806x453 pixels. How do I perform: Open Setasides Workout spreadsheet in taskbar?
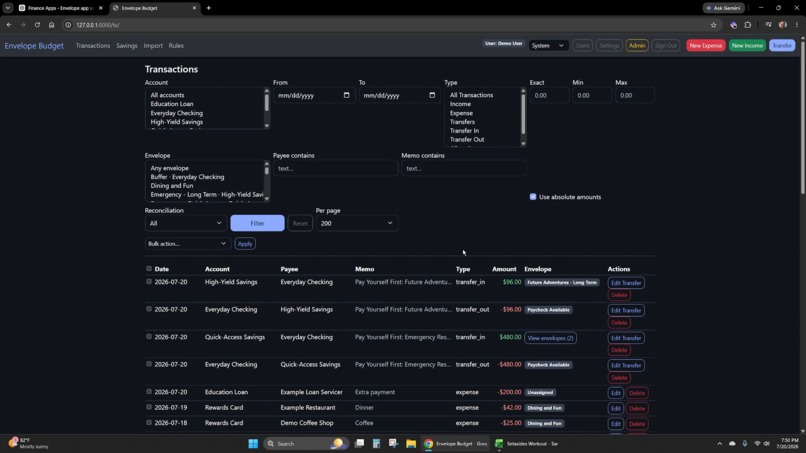[x=526, y=443]
